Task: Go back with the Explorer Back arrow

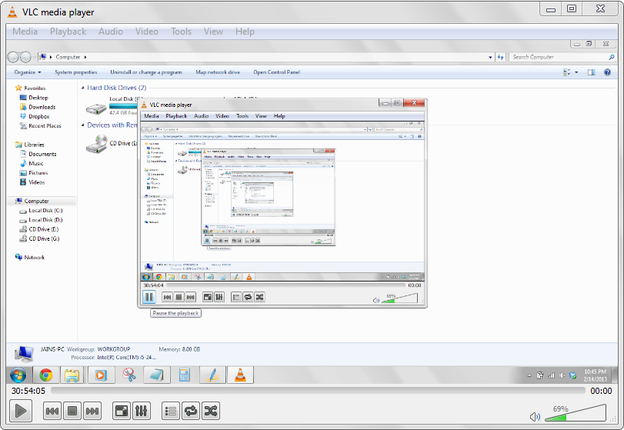Action: 13,57
